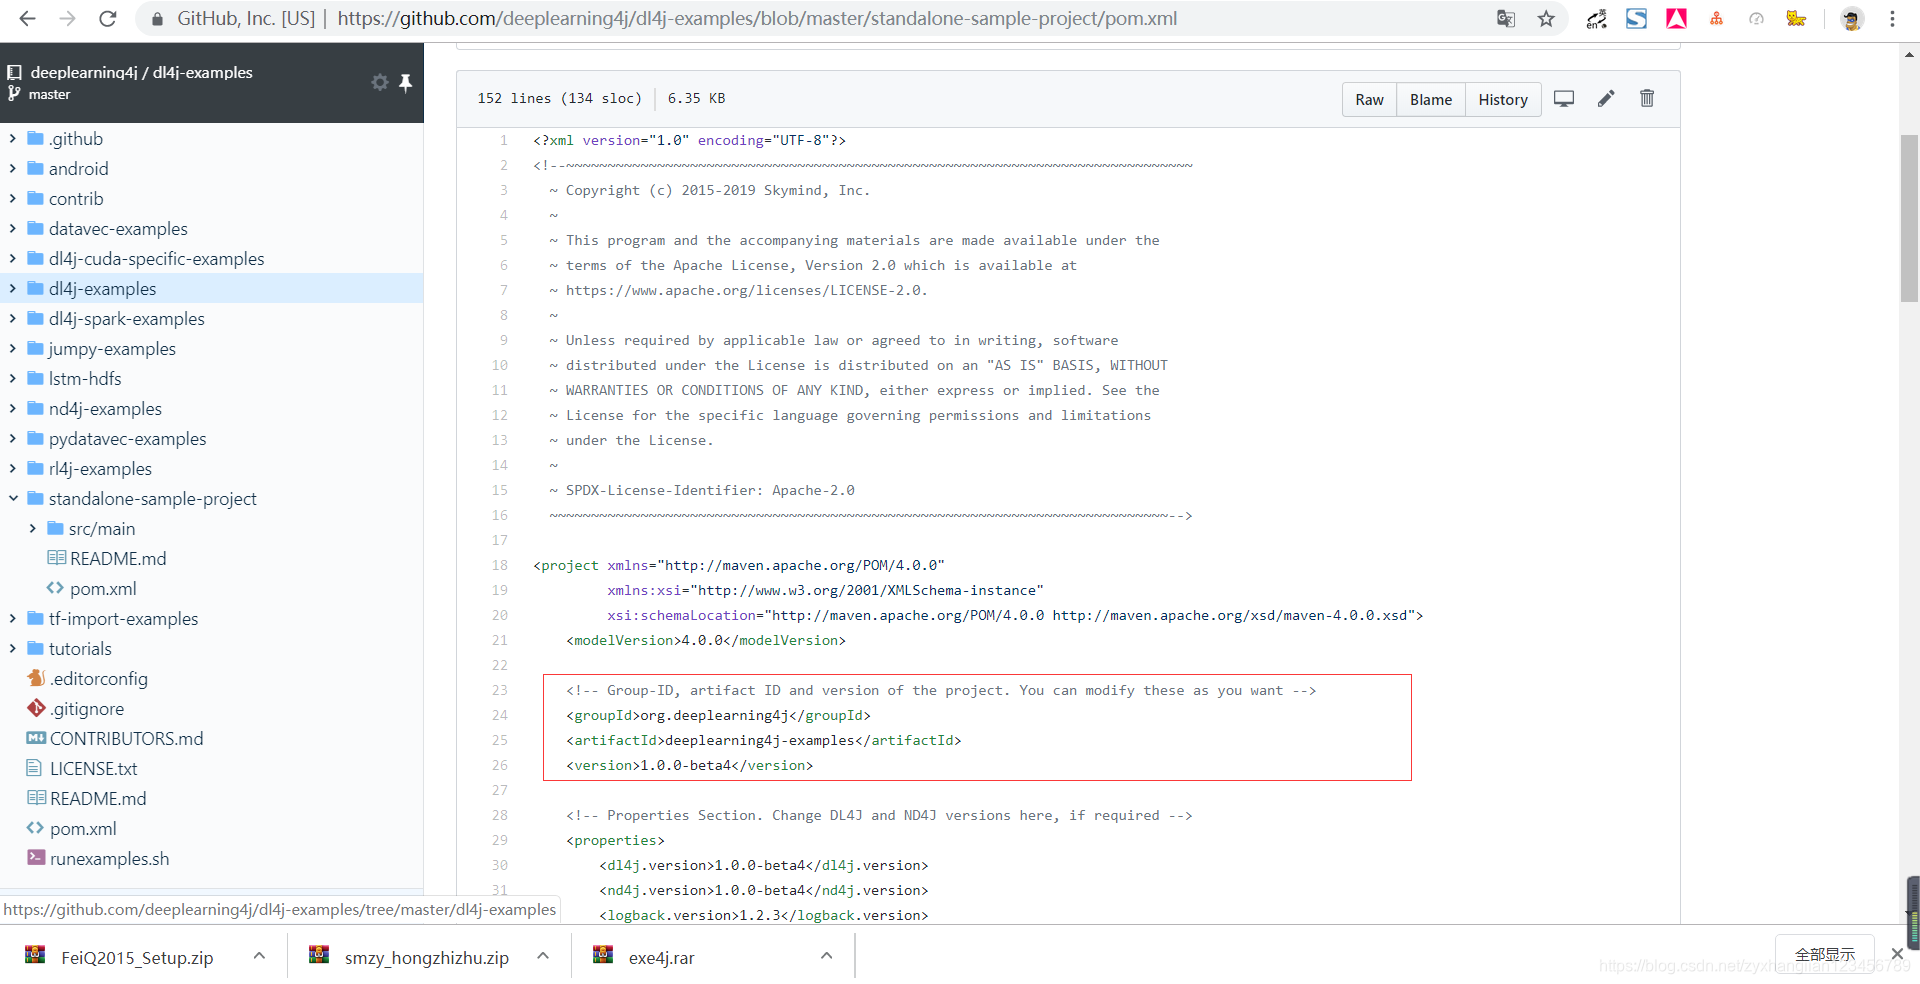Open deeplearning4j / dl4j-examples repo link

(x=141, y=72)
